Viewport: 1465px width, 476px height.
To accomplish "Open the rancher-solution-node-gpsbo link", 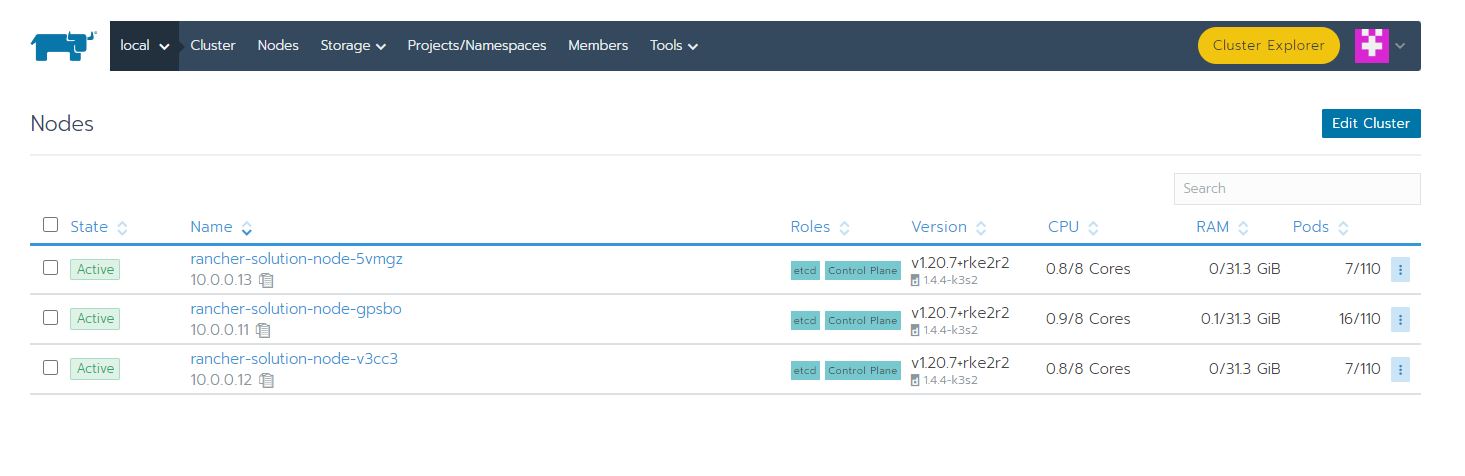I will pos(296,309).
